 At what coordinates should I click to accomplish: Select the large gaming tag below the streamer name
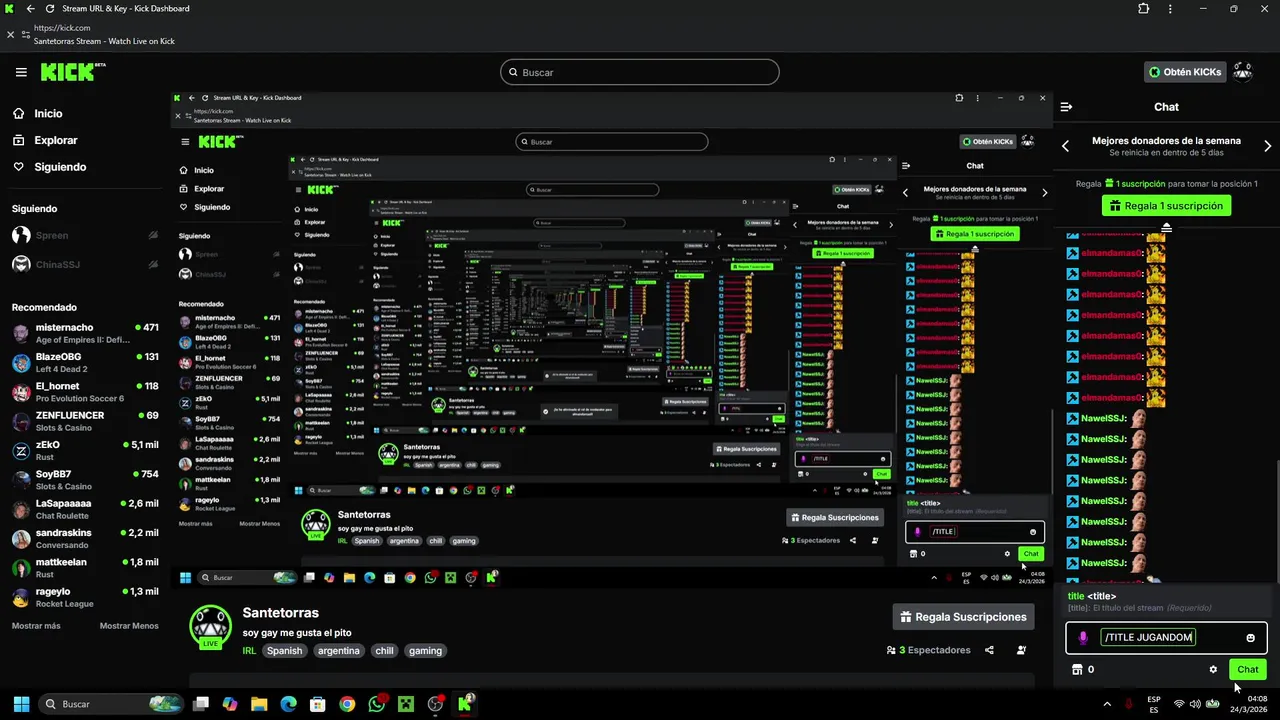tap(425, 651)
